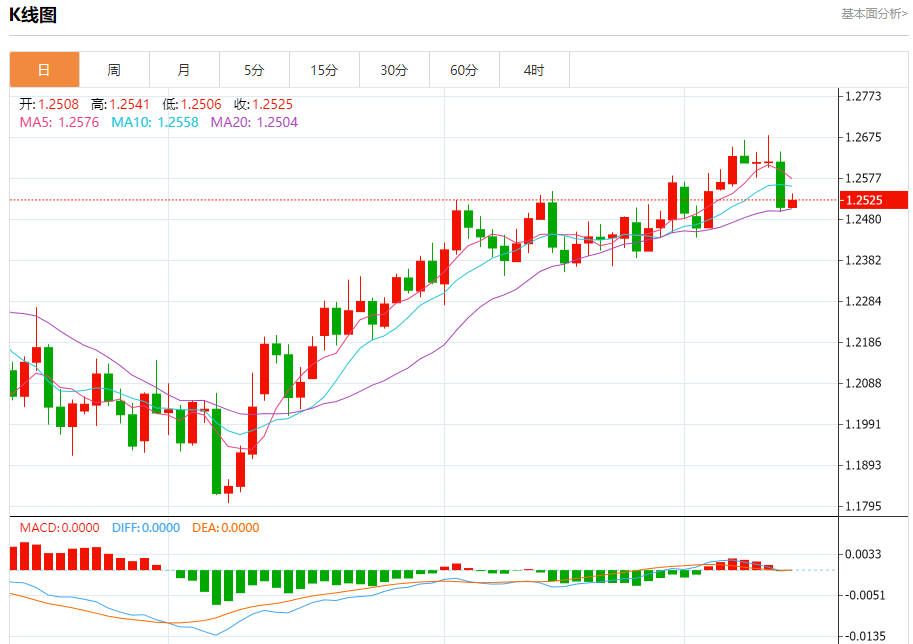
Task: Click the 1.1893 price axis label
Action: coord(864,465)
